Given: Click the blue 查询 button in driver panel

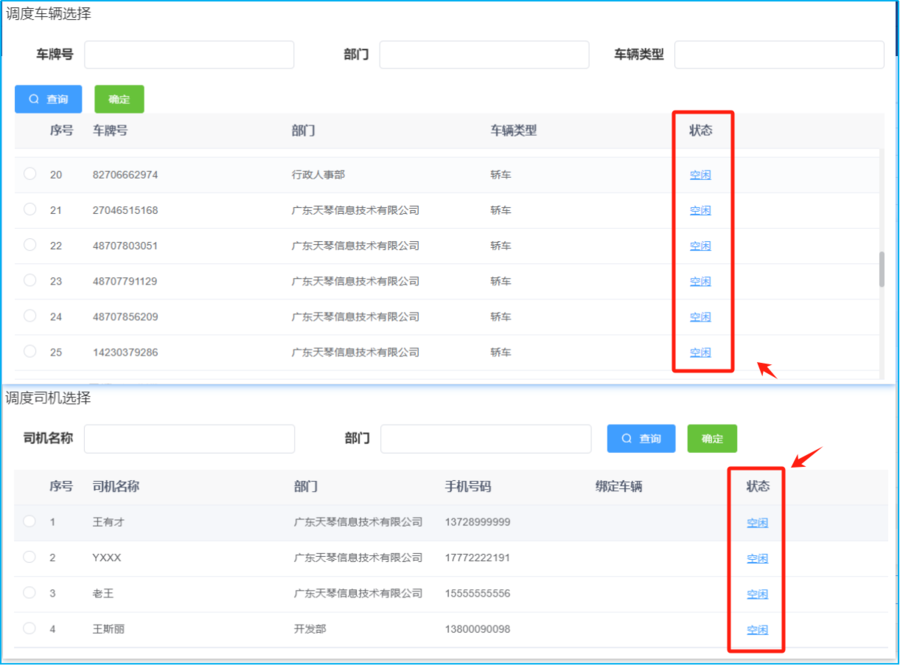Looking at the screenshot, I should pyautogui.click(x=641, y=439).
